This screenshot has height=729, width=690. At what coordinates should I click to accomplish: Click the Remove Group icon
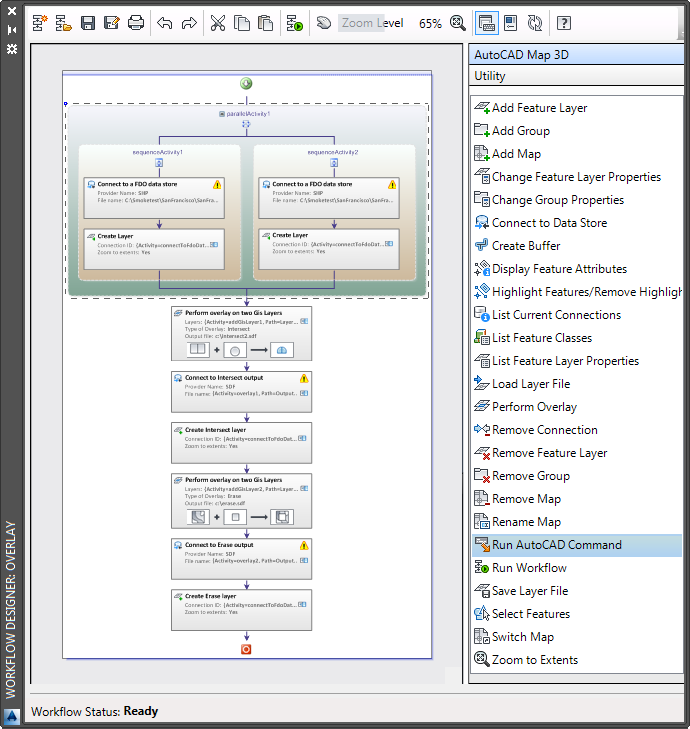tap(482, 475)
